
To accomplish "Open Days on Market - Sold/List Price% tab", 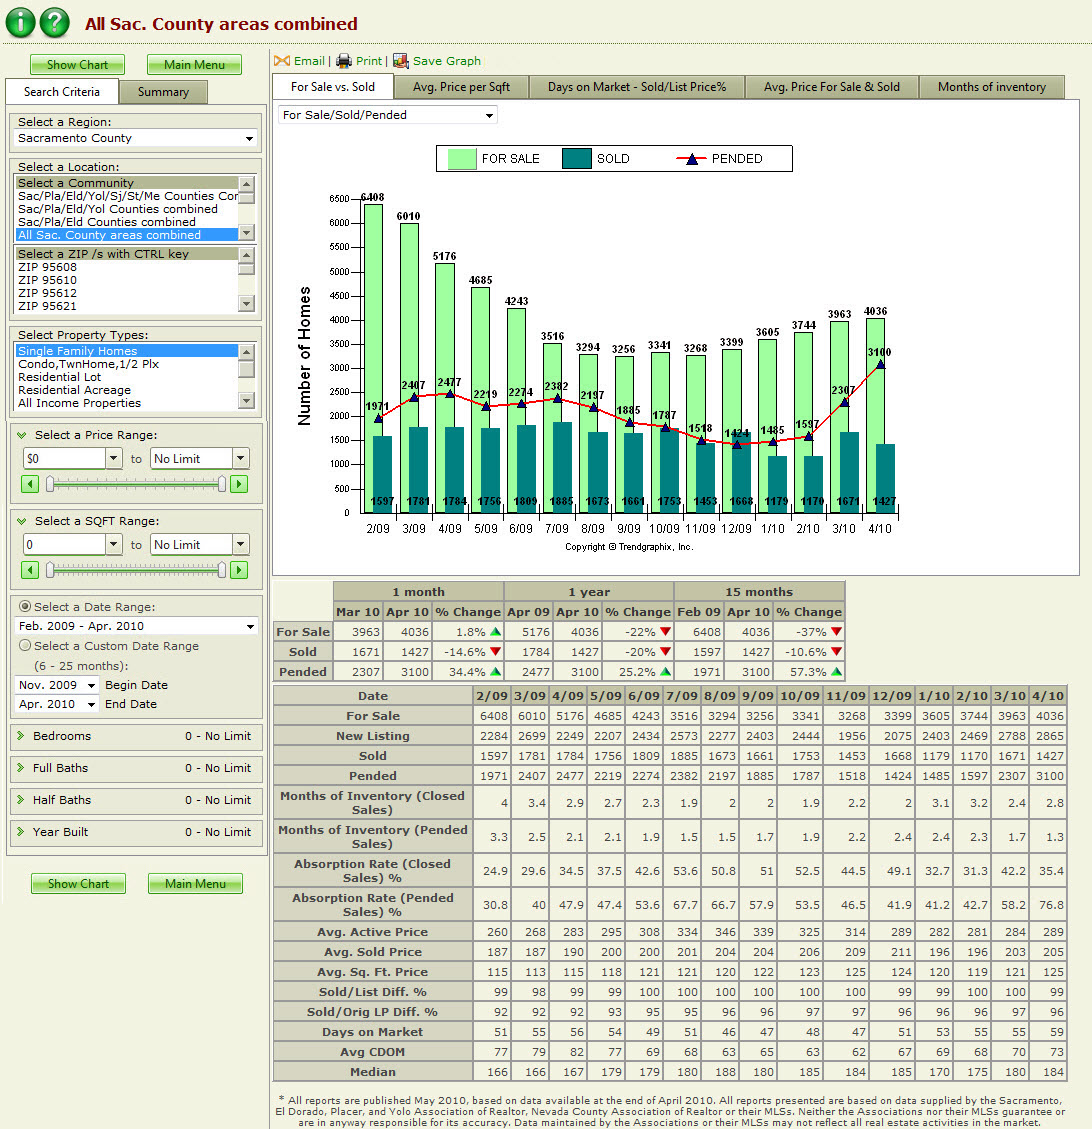I will tap(637, 87).
